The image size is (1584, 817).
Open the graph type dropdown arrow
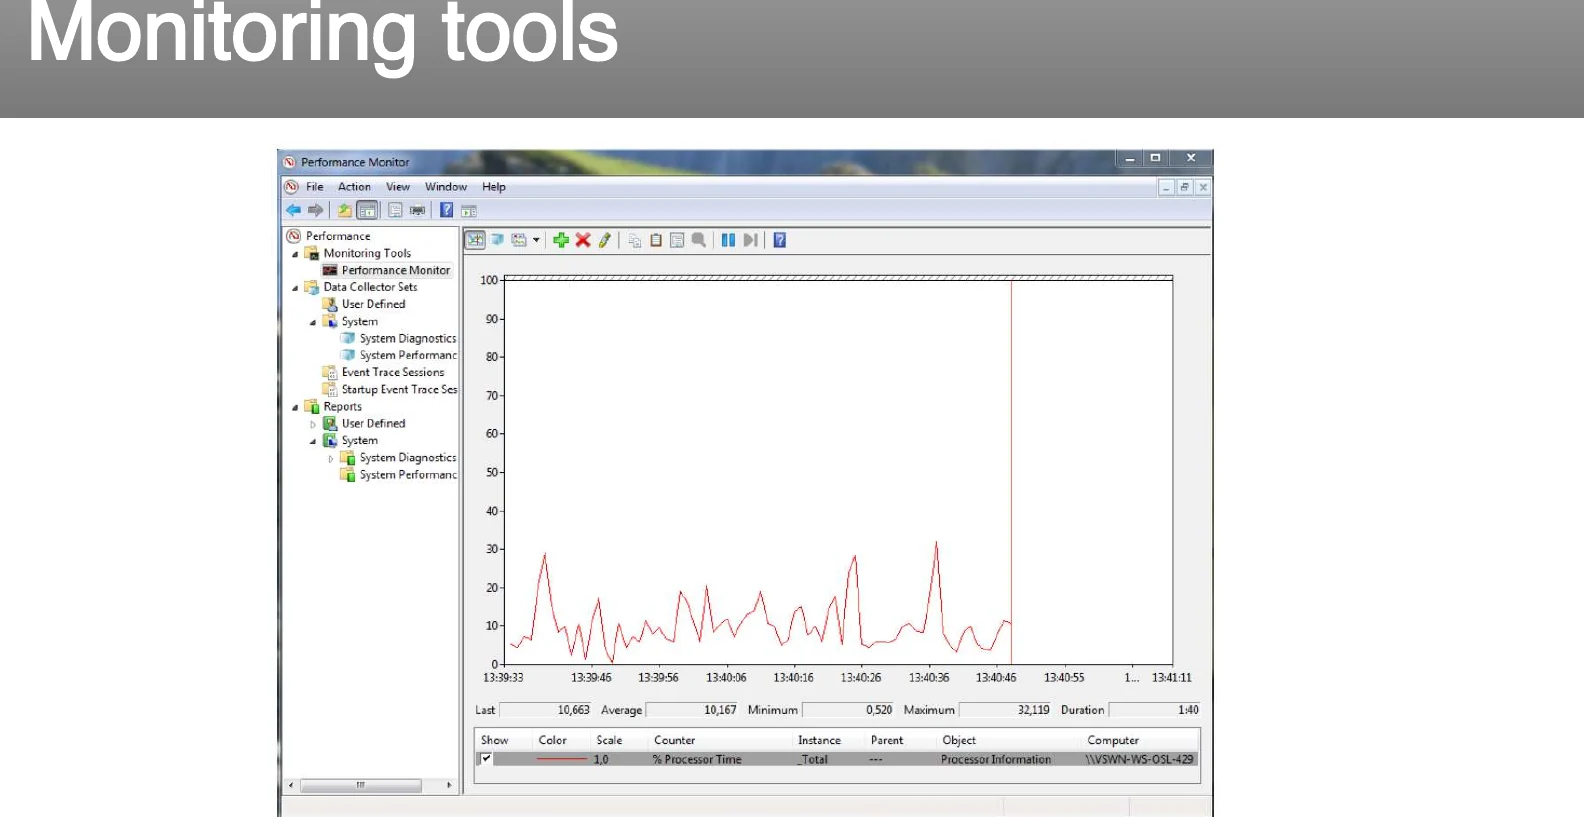(536, 240)
